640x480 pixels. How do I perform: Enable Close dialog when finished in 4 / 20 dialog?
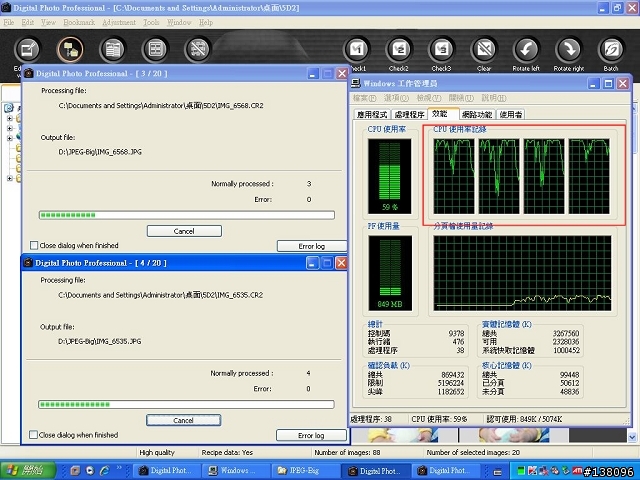click(x=33, y=435)
